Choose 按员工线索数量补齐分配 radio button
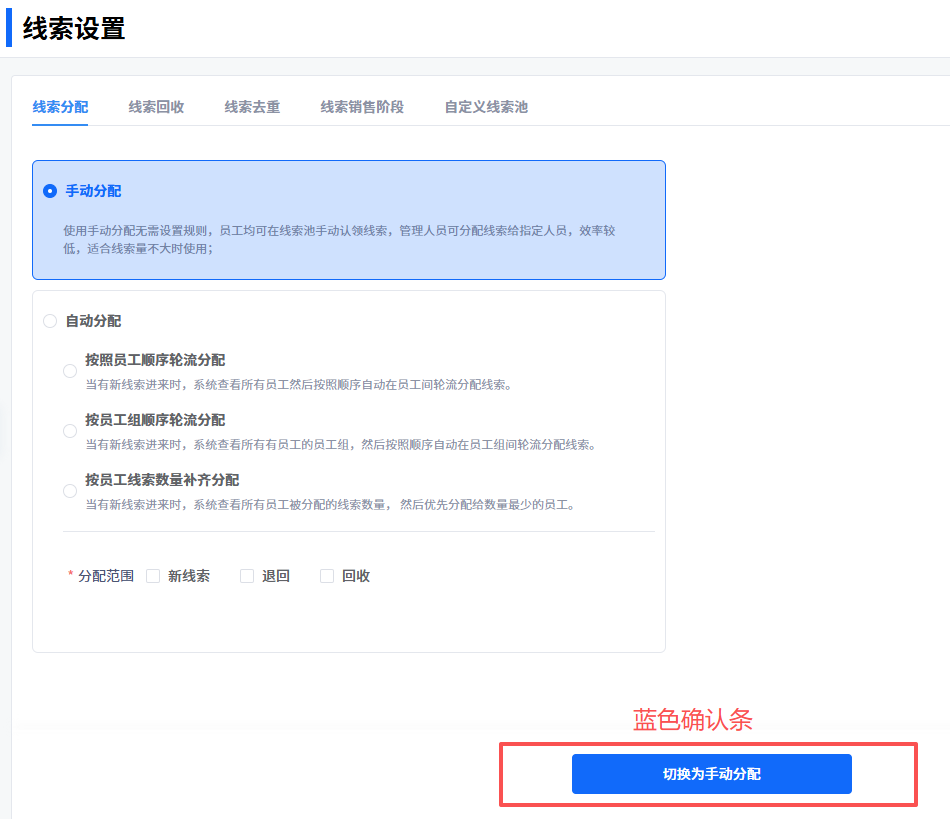Image resolution: width=950 pixels, height=819 pixels. pos(70,491)
